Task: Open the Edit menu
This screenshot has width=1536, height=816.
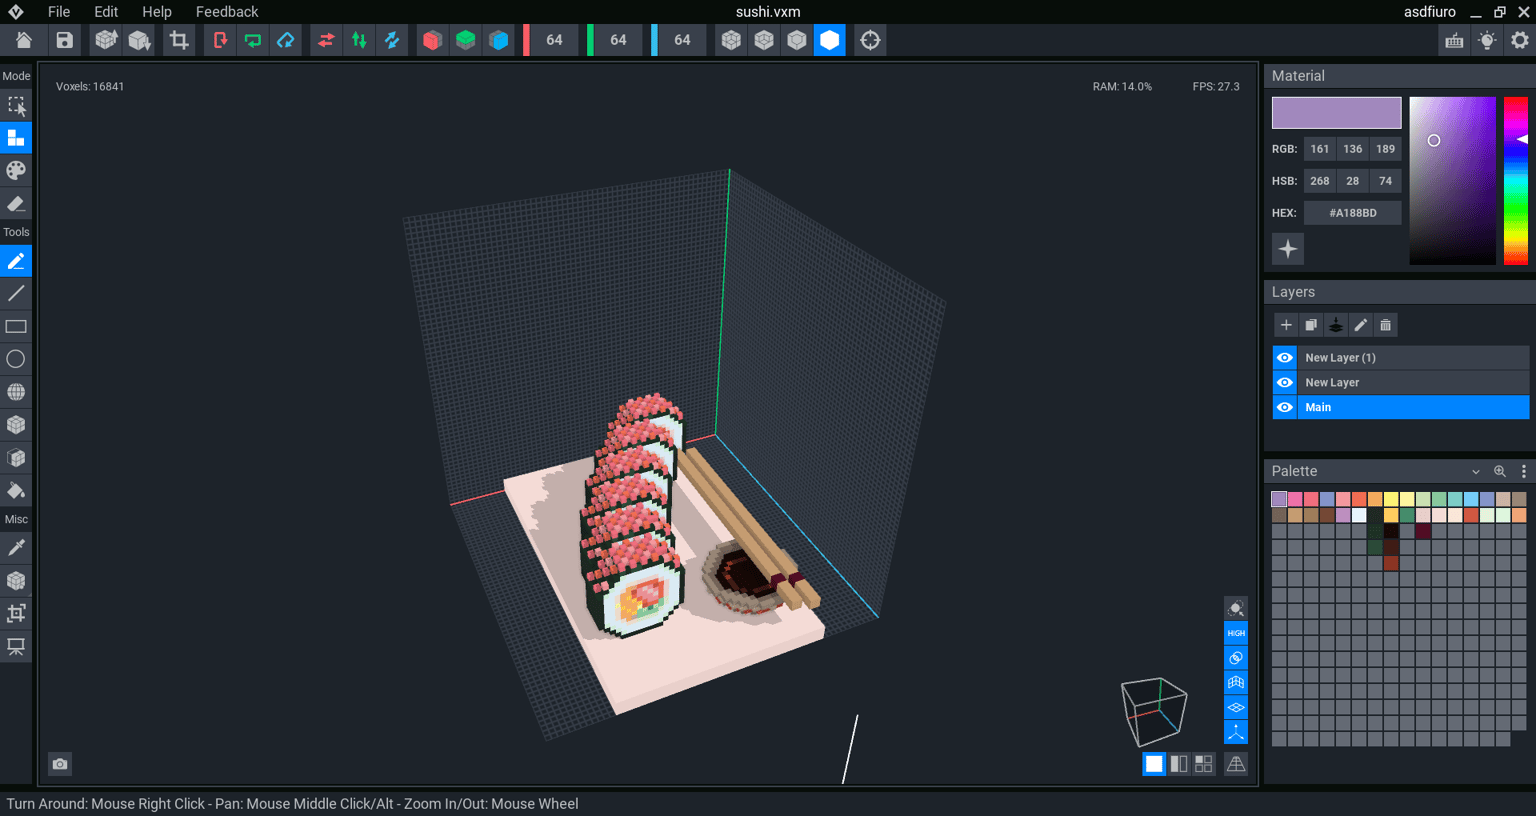Action: (x=106, y=12)
